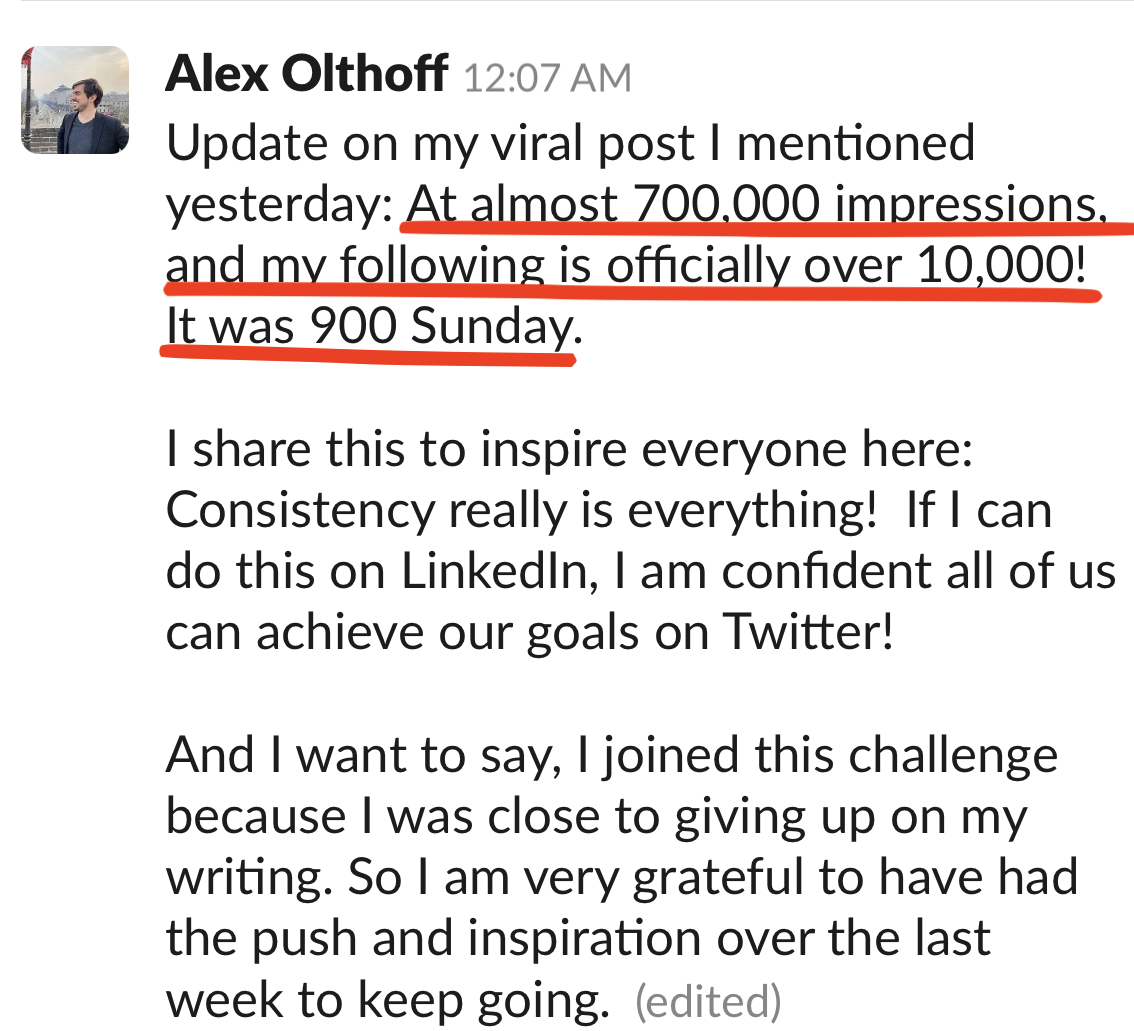Click Alex Olthoff's profile avatar photo

point(75,100)
